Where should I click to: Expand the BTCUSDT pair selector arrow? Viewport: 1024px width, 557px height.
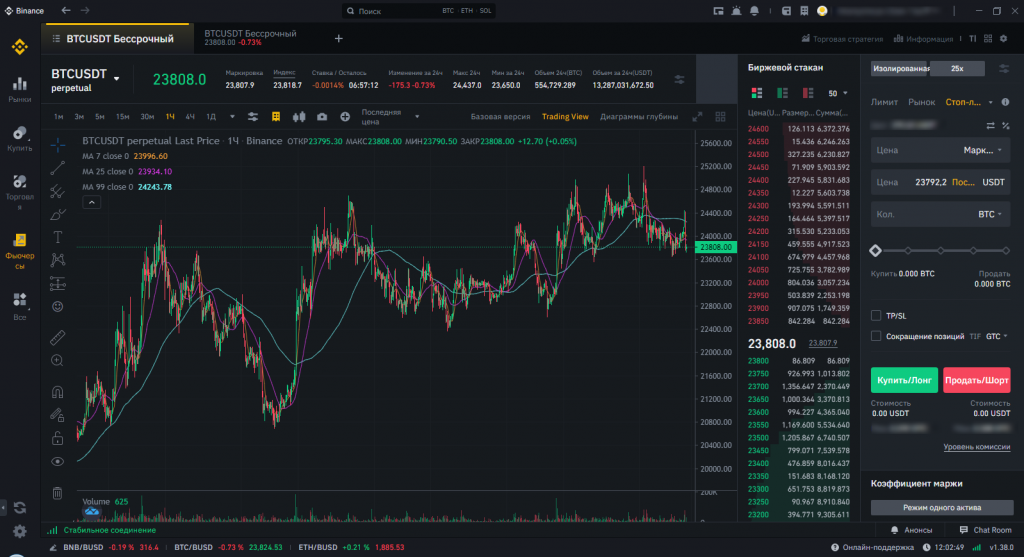point(117,78)
